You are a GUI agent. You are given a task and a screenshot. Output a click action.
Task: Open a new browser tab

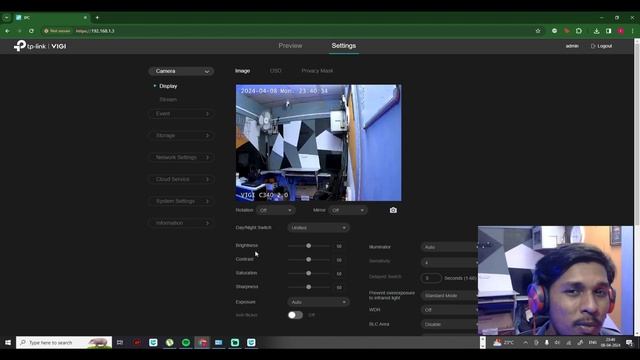click(x=97, y=18)
